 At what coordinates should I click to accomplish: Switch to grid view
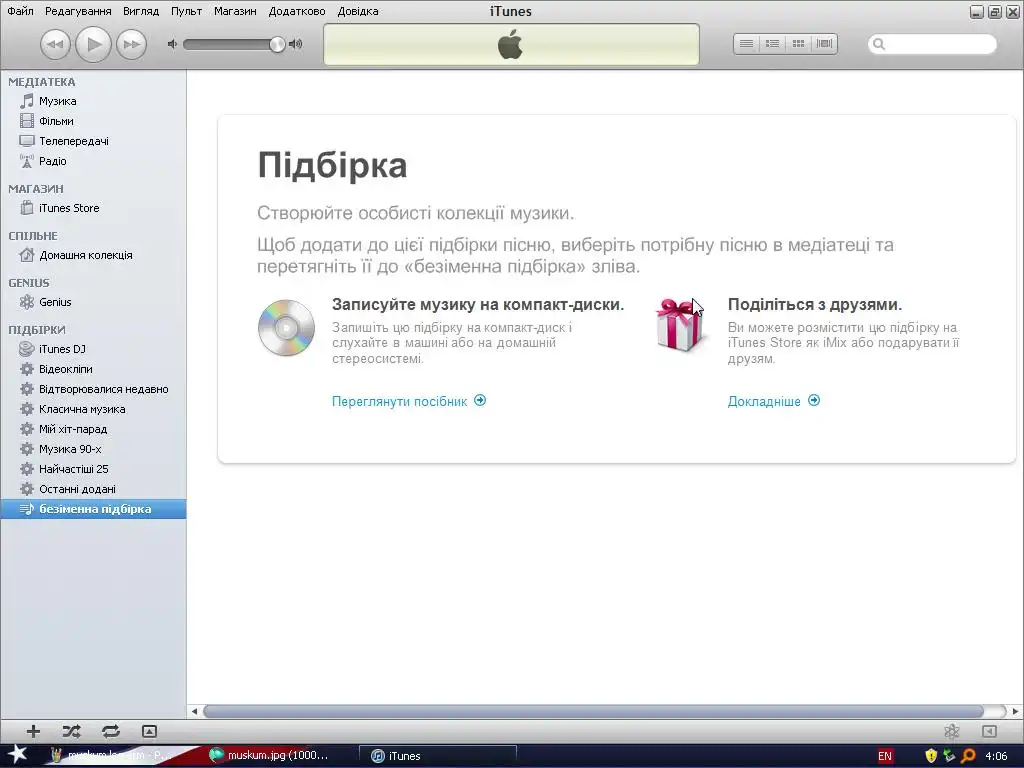pyautogui.click(x=798, y=44)
